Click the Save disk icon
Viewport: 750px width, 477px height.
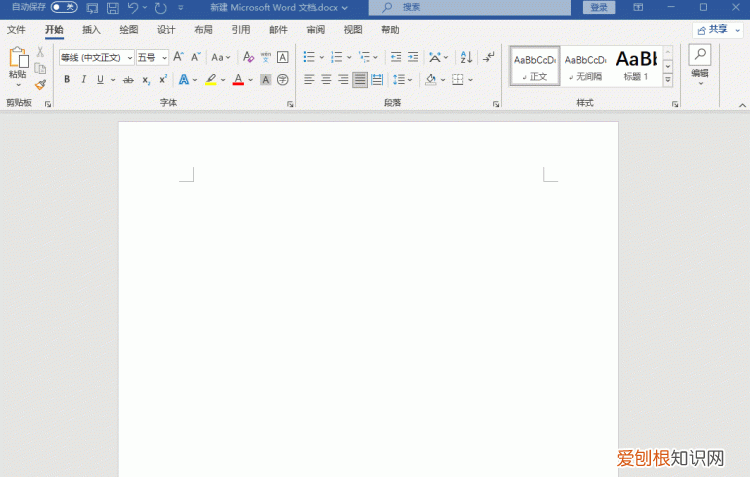[112, 8]
